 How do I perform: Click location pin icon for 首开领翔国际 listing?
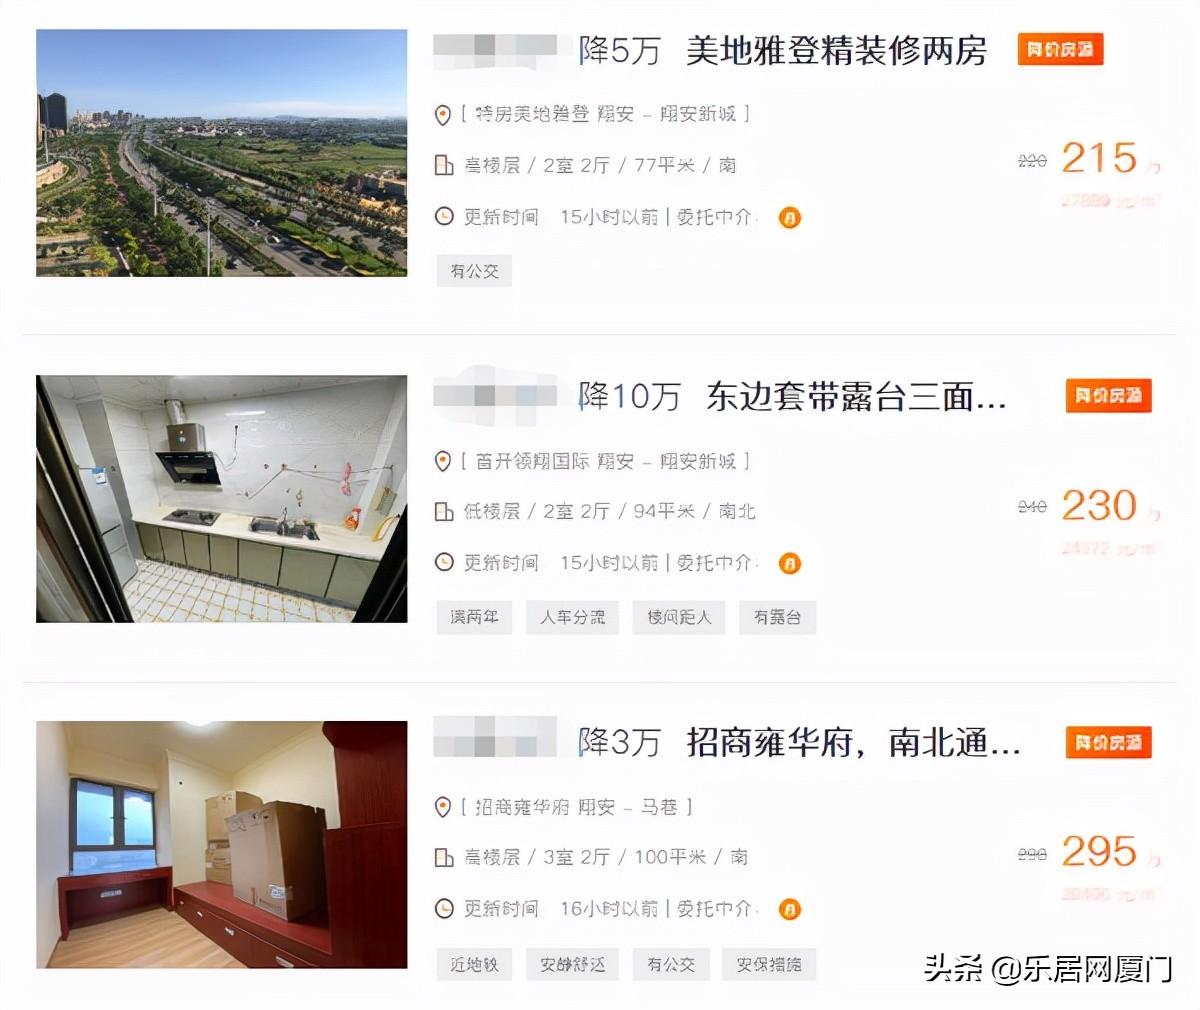click(x=443, y=462)
